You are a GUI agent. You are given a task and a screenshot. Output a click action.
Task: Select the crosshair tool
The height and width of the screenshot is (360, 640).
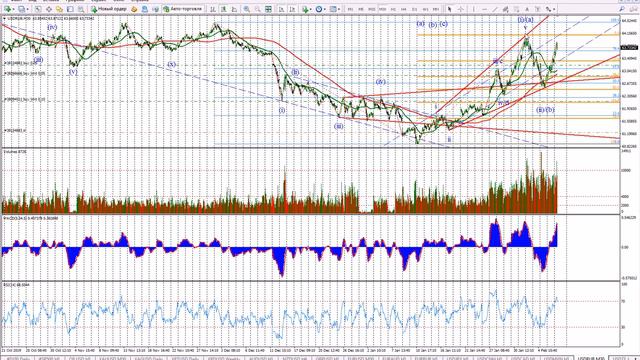point(461,9)
